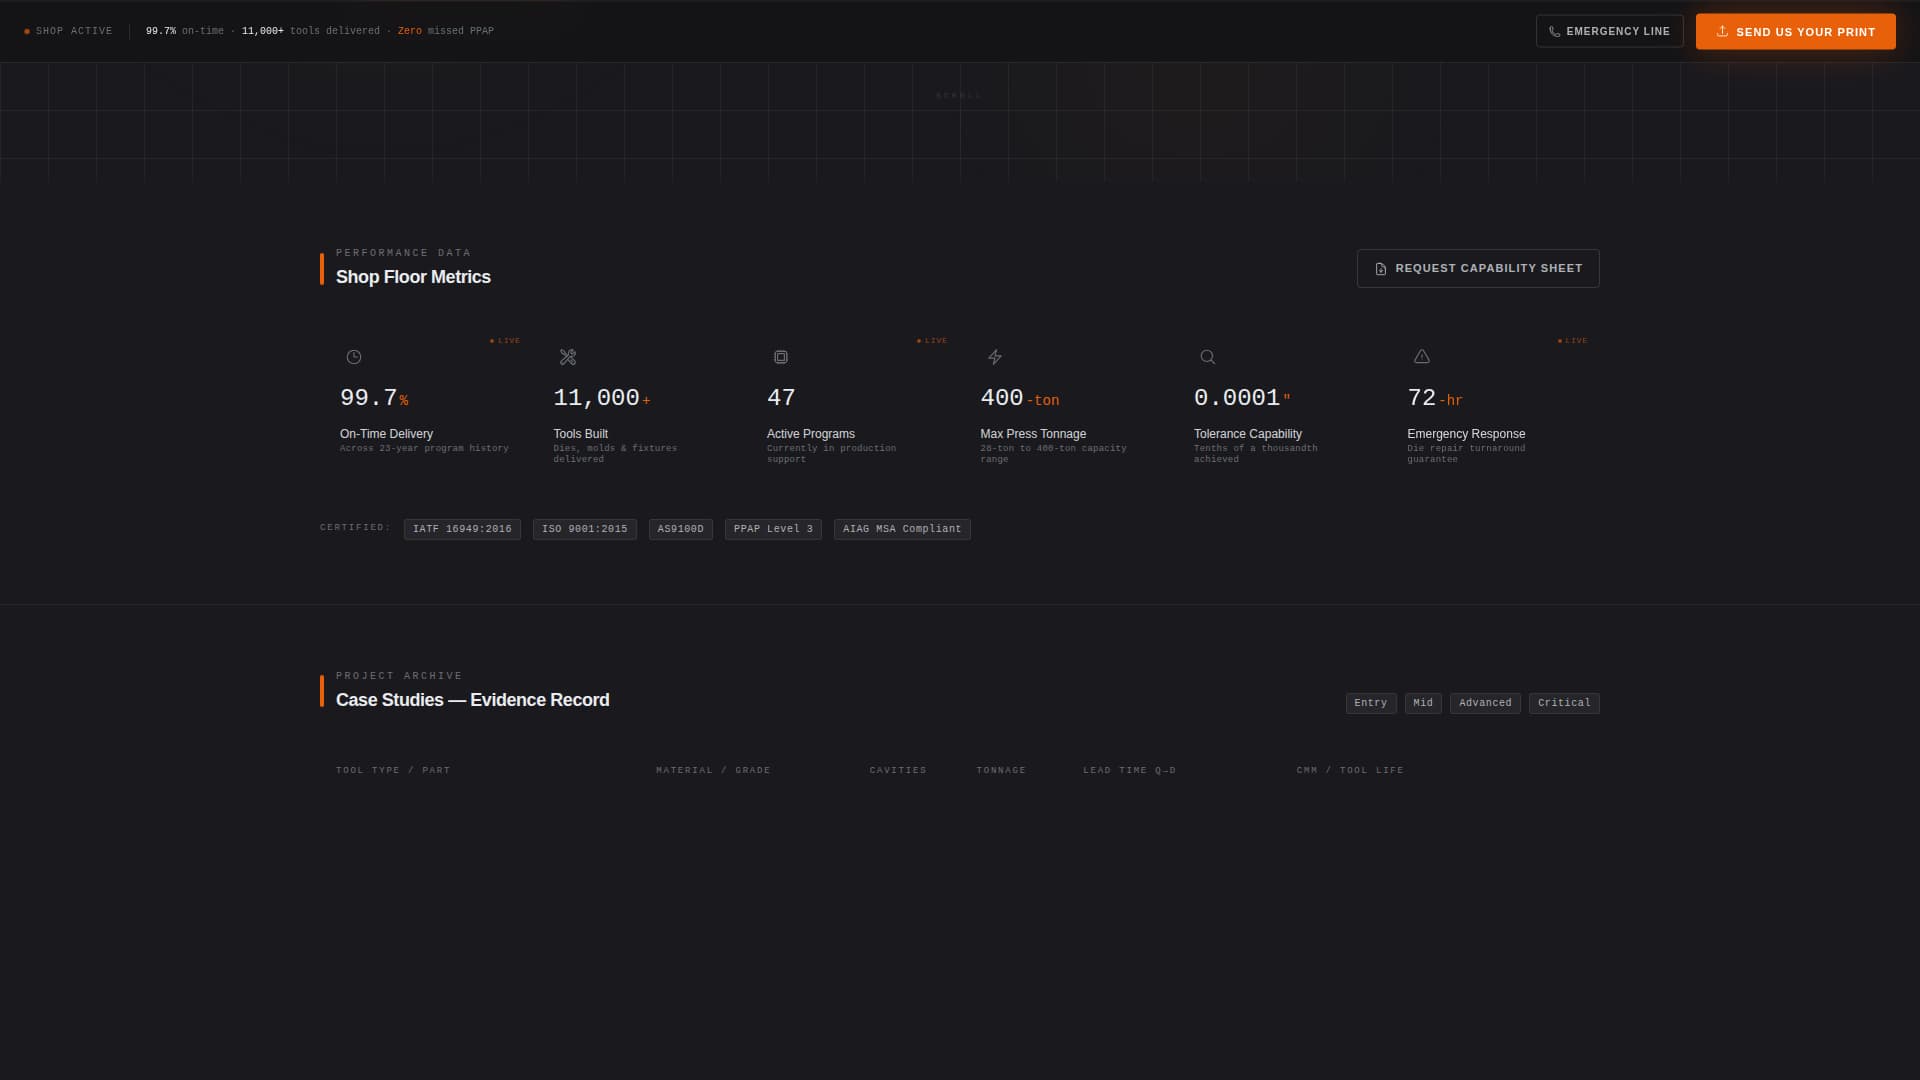
Task: Click the magnifier icon above Tolerance Capability
Action: [x=1207, y=357]
